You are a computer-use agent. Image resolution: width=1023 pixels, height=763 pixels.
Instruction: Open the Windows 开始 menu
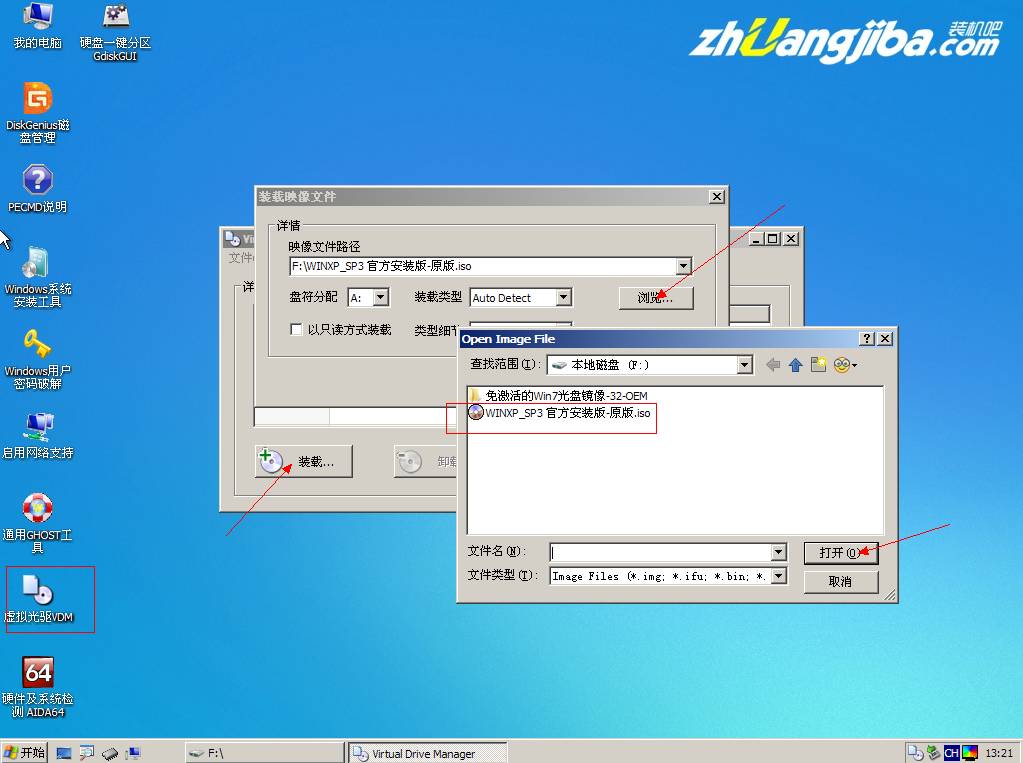22,751
